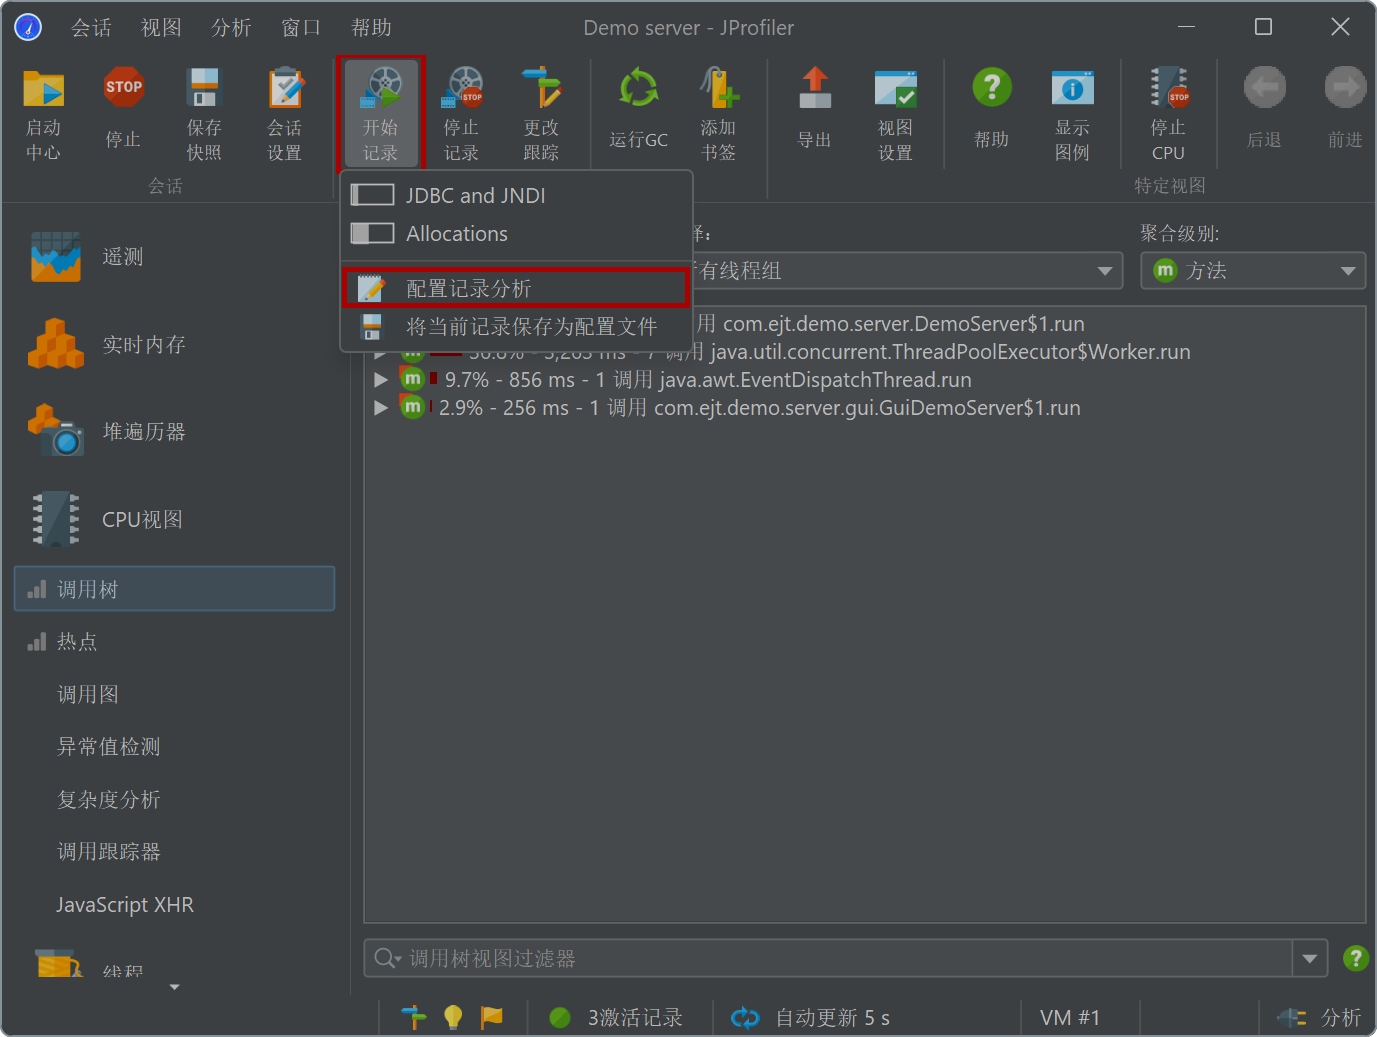Stop CPU recording (停止CPU)
The width and height of the screenshot is (1377, 1037).
click(x=1168, y=114)
